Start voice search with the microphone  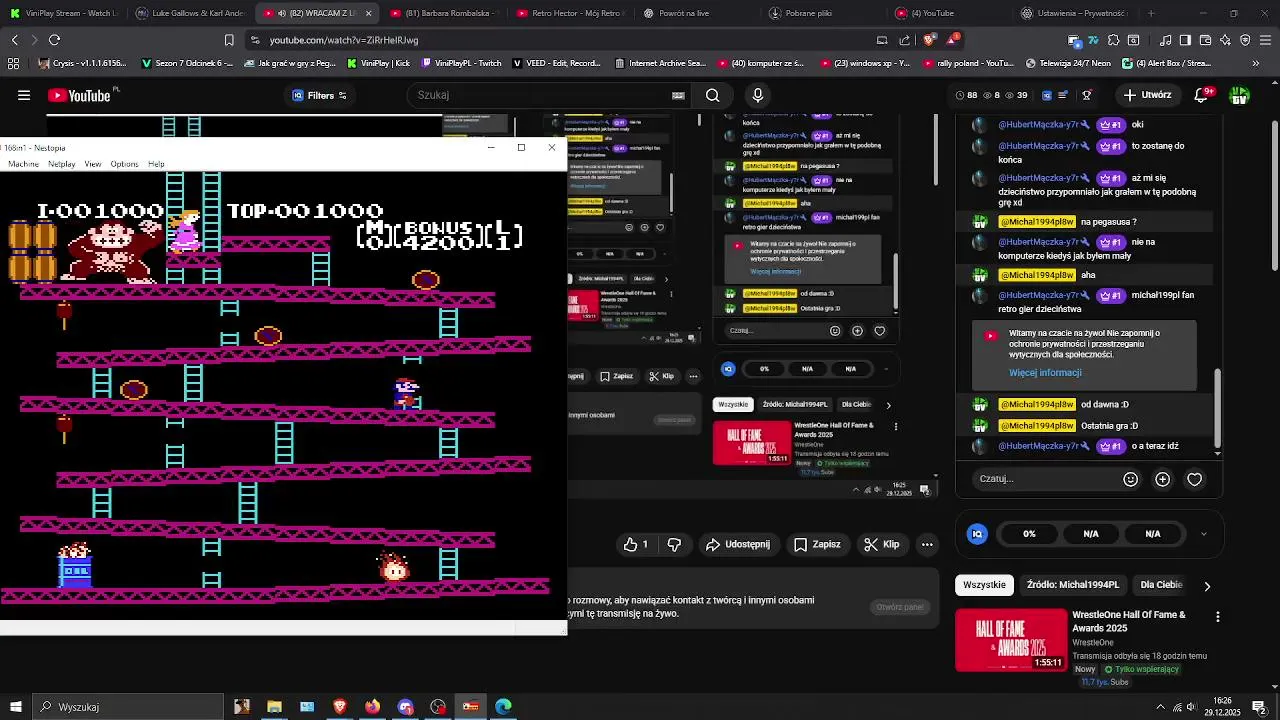pyautogui.click(x=758, y=96)
